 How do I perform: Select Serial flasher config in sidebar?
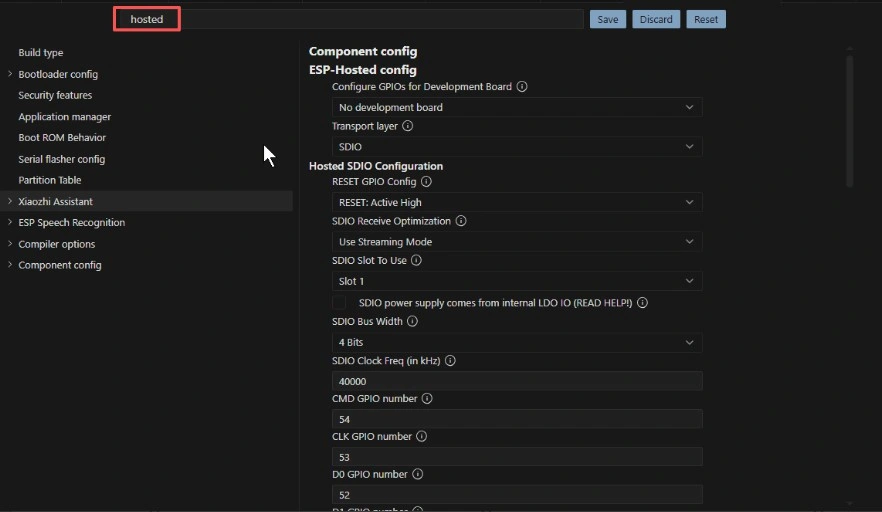(61, 159)
